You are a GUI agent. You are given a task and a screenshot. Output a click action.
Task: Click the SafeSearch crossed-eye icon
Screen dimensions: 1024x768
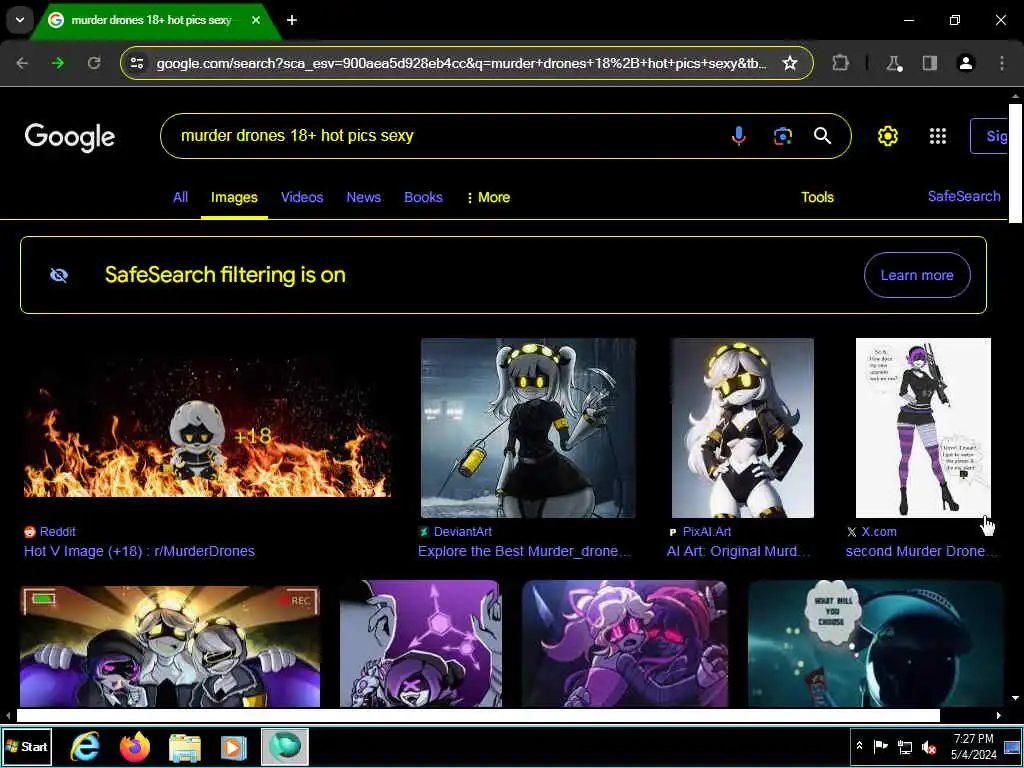click(59, 275)
